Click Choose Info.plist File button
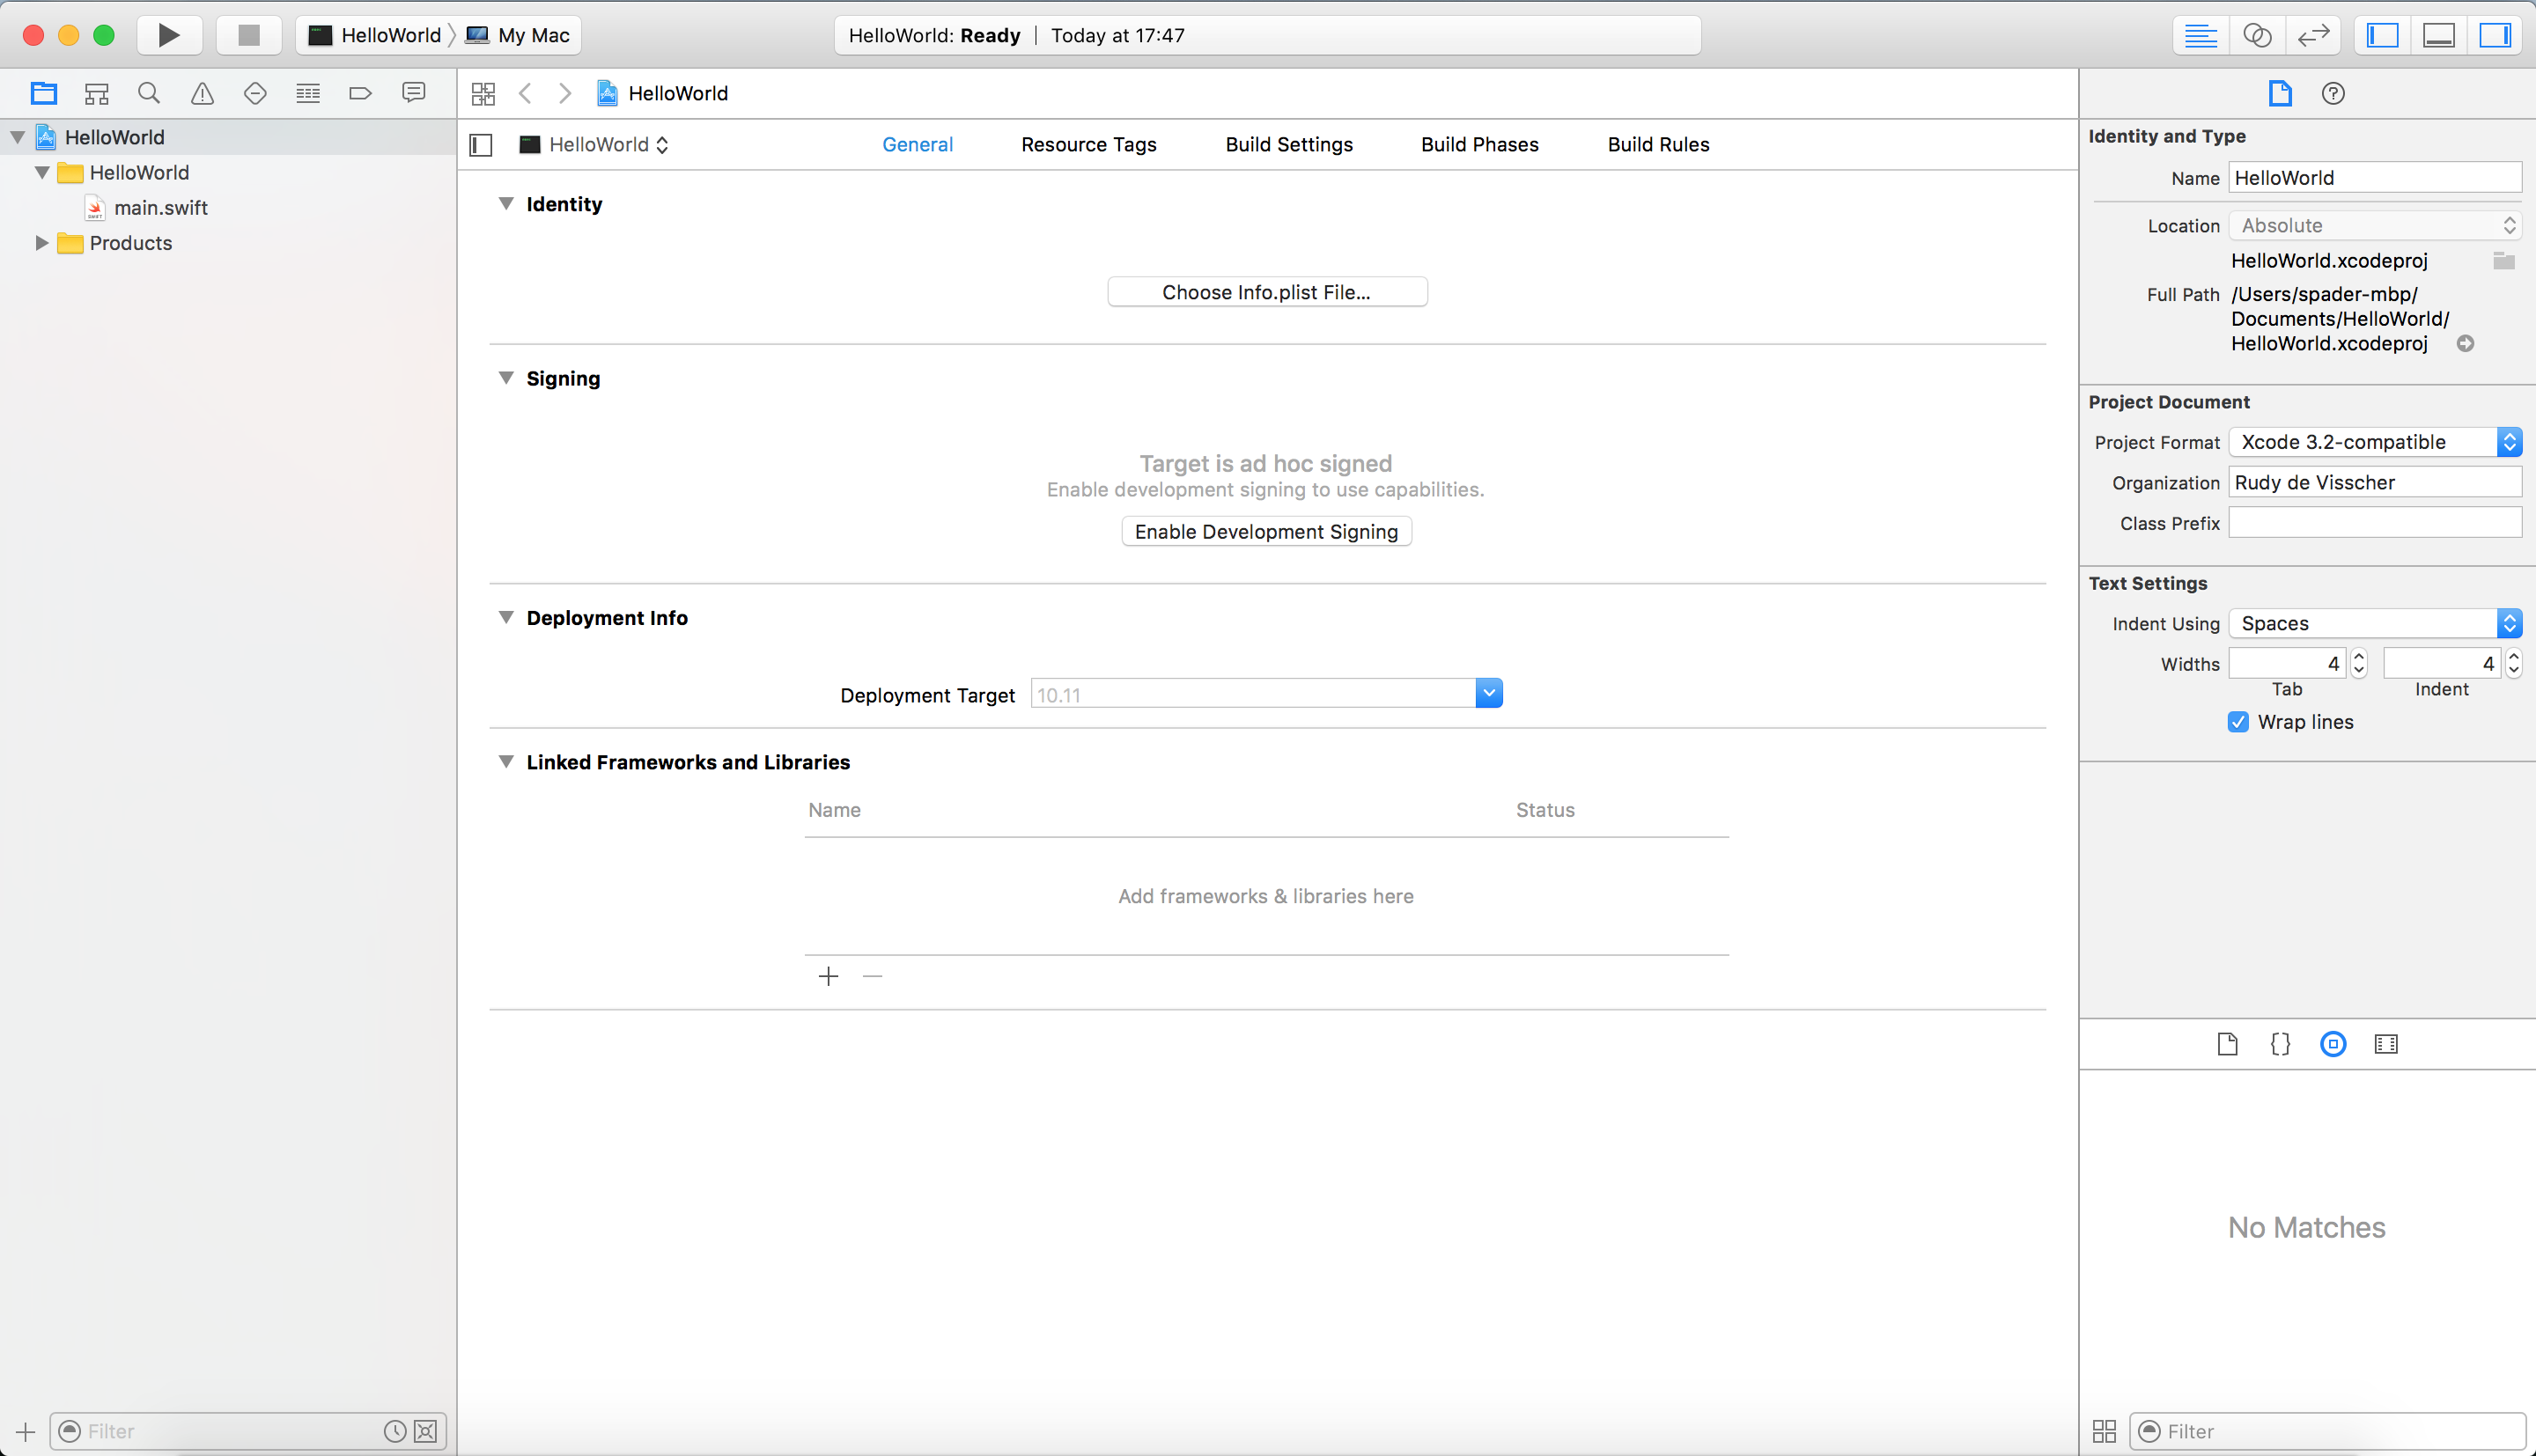Viewport: 2536px width, 1456px height. tap(1267, 292)
